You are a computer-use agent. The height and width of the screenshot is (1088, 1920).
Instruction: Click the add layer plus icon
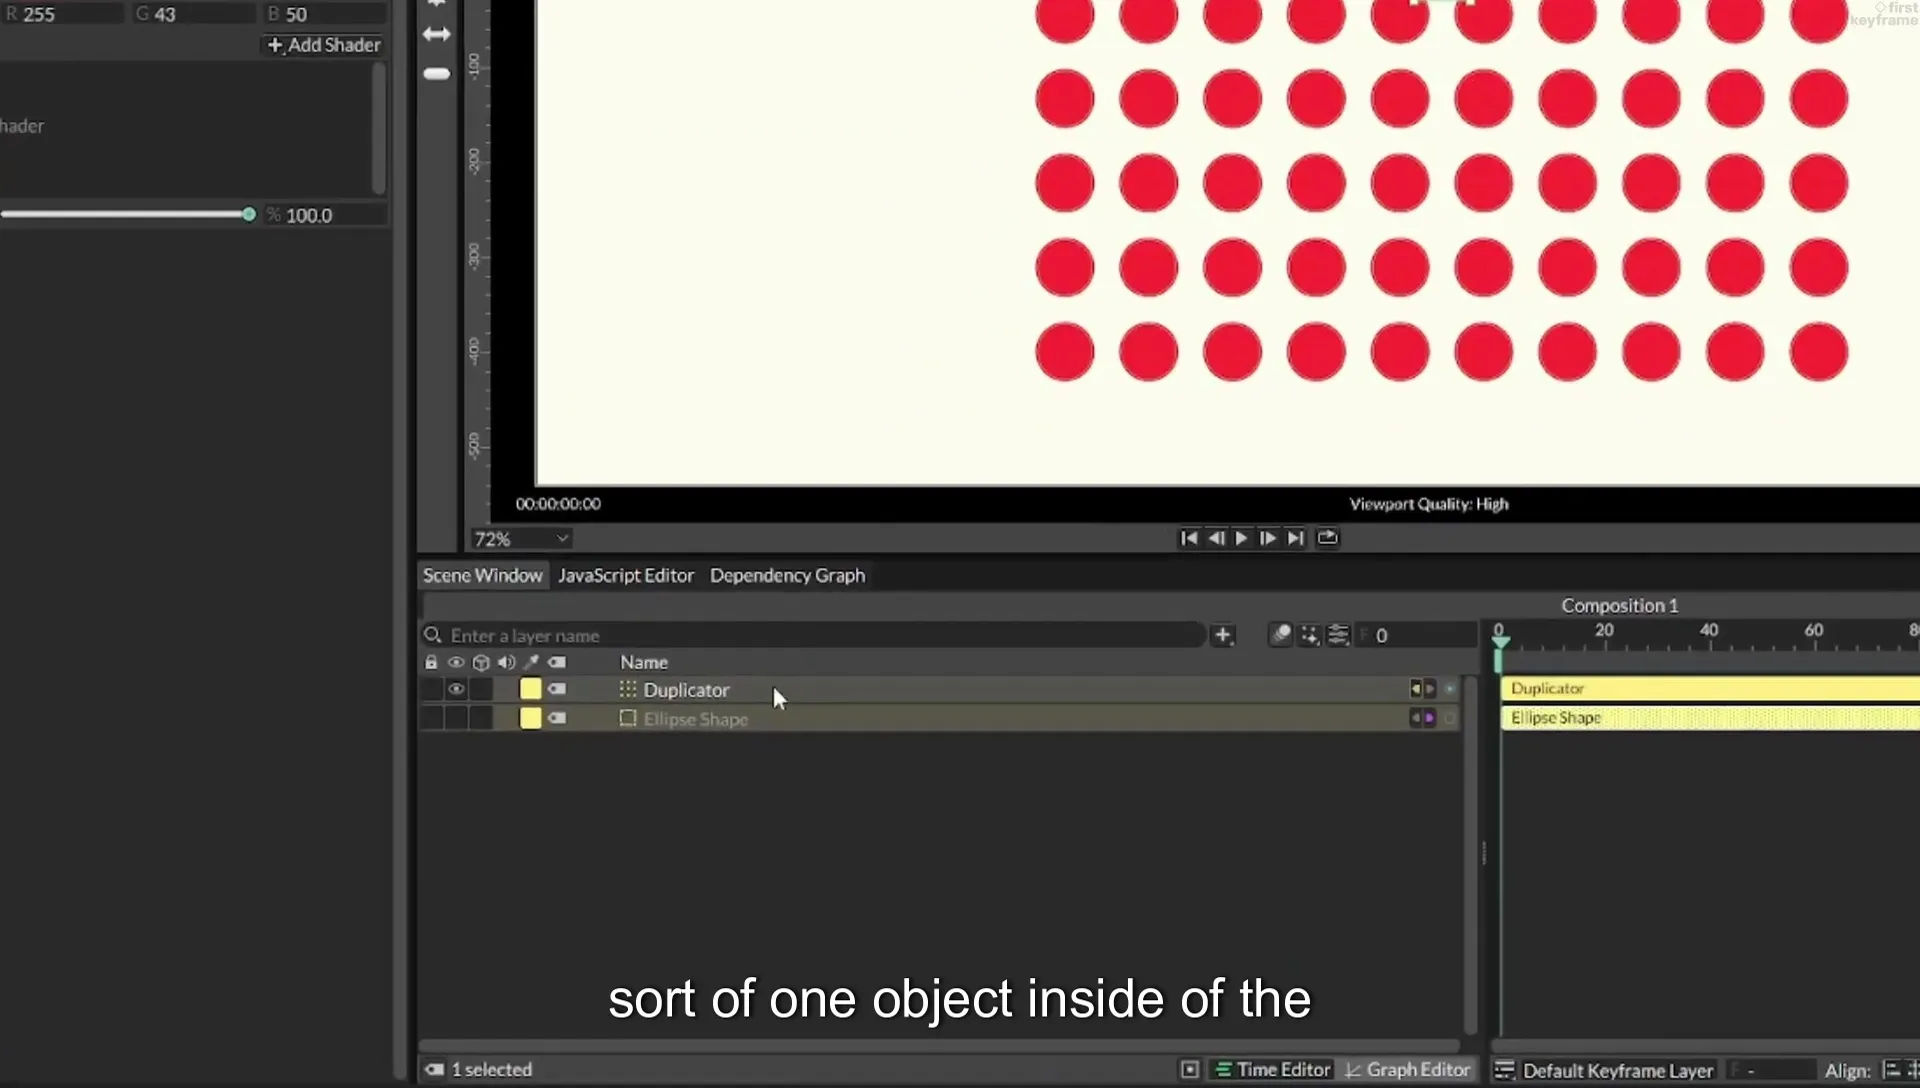point(1222,635)
